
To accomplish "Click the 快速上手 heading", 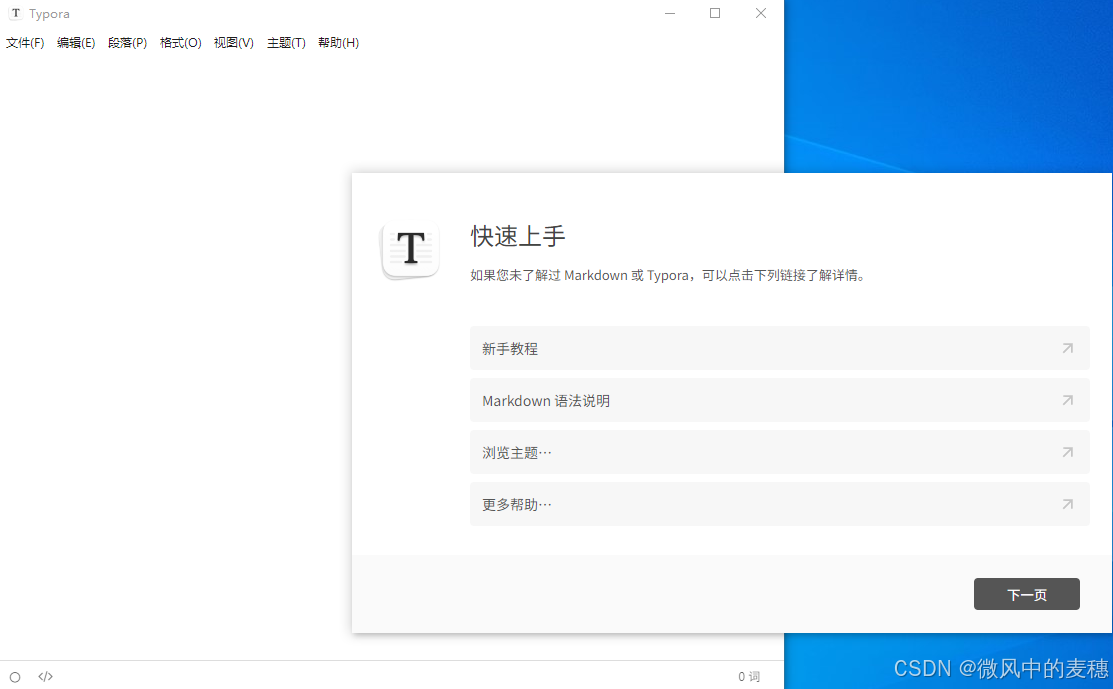I will pos(517,236).
